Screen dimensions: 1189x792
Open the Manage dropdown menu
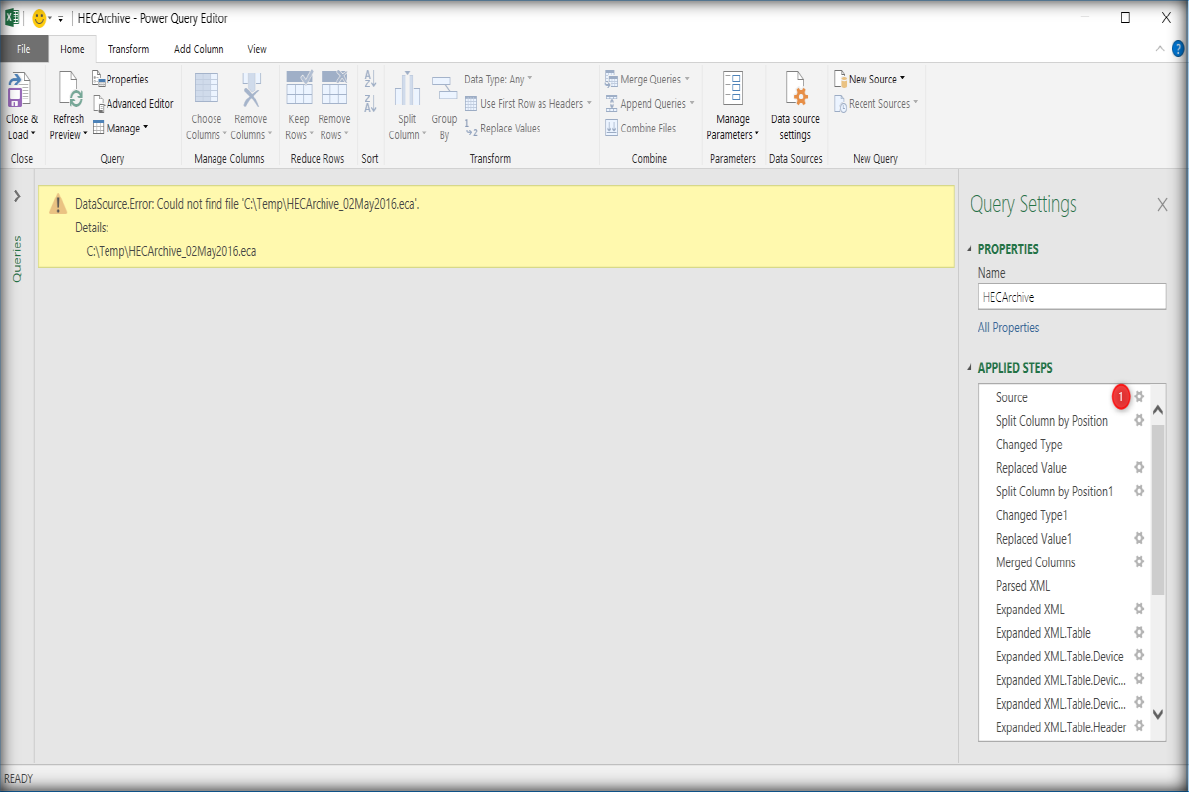pyautogui.click(x=121, y=128)
